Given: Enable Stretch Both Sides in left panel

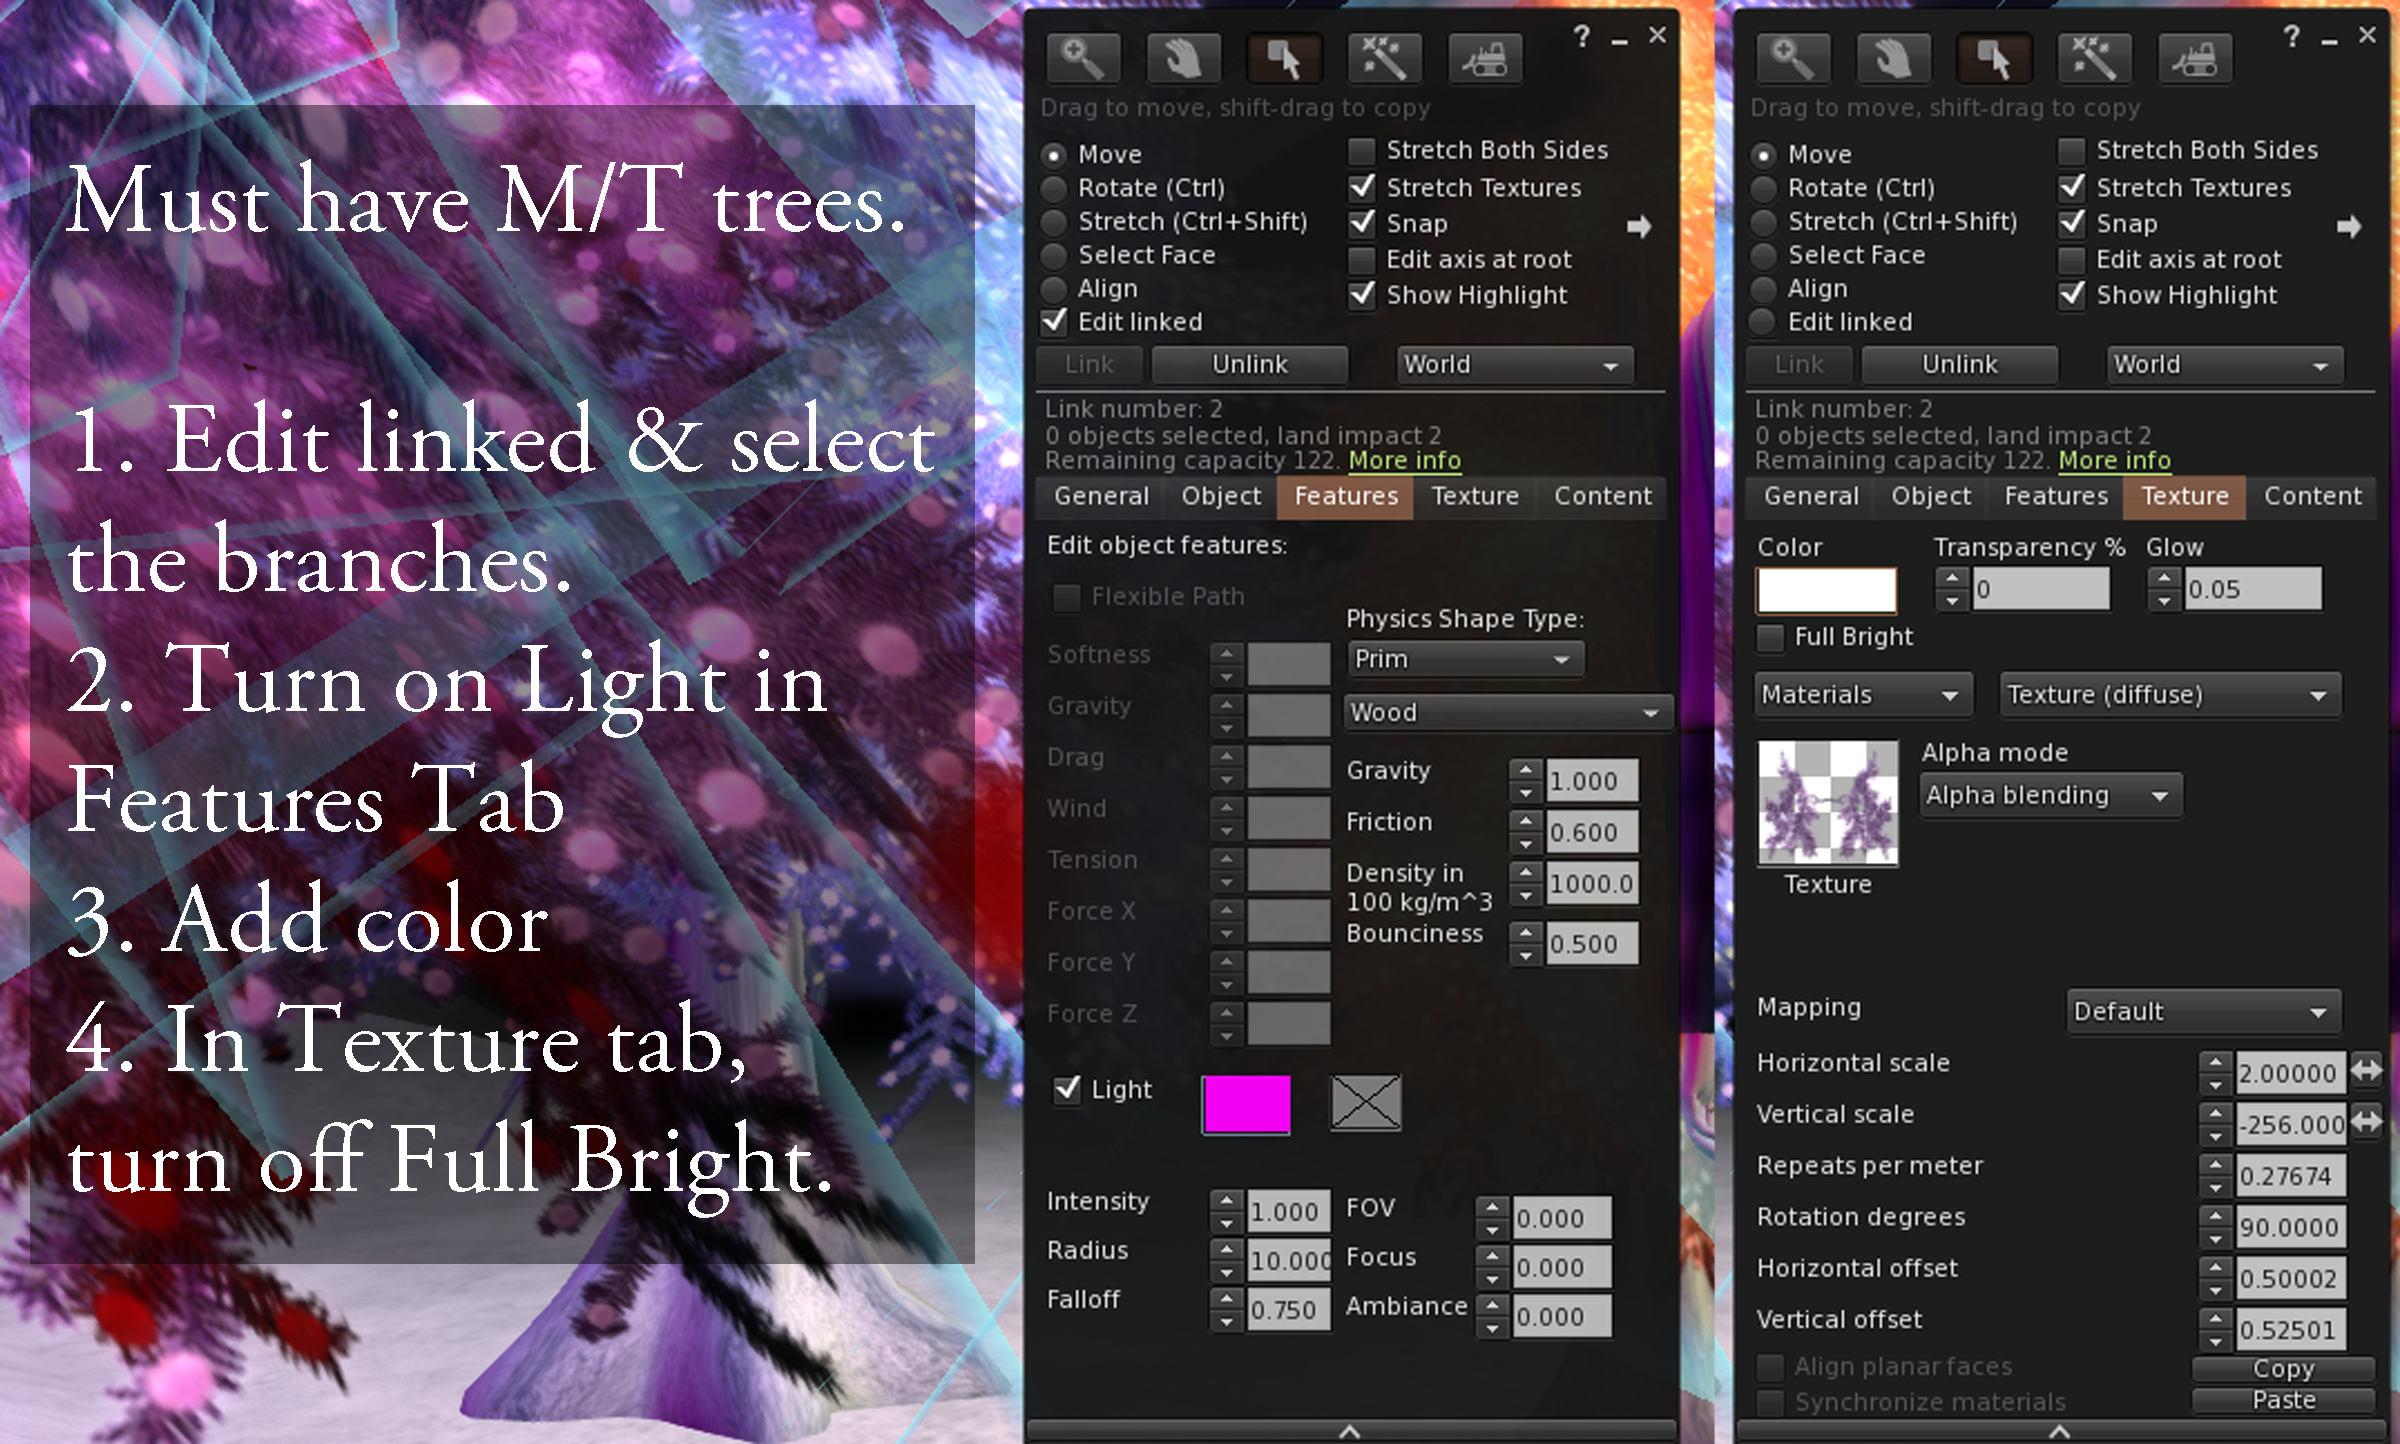Looking at the screenshot, I should (1362, 151).
